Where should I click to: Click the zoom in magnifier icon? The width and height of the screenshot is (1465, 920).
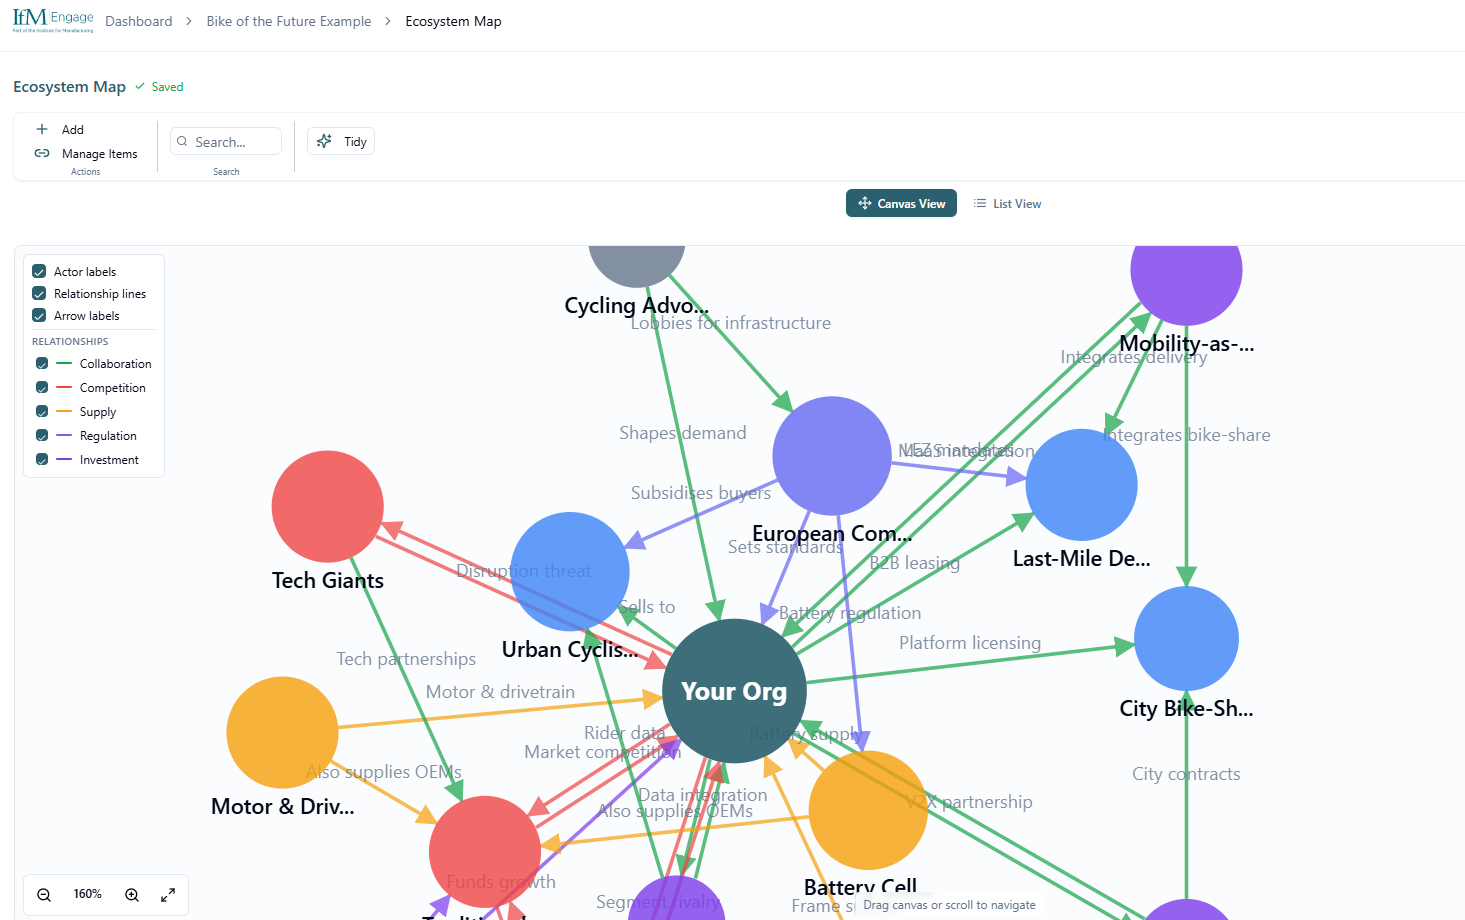pyautogui.click(x=131, y=894)
